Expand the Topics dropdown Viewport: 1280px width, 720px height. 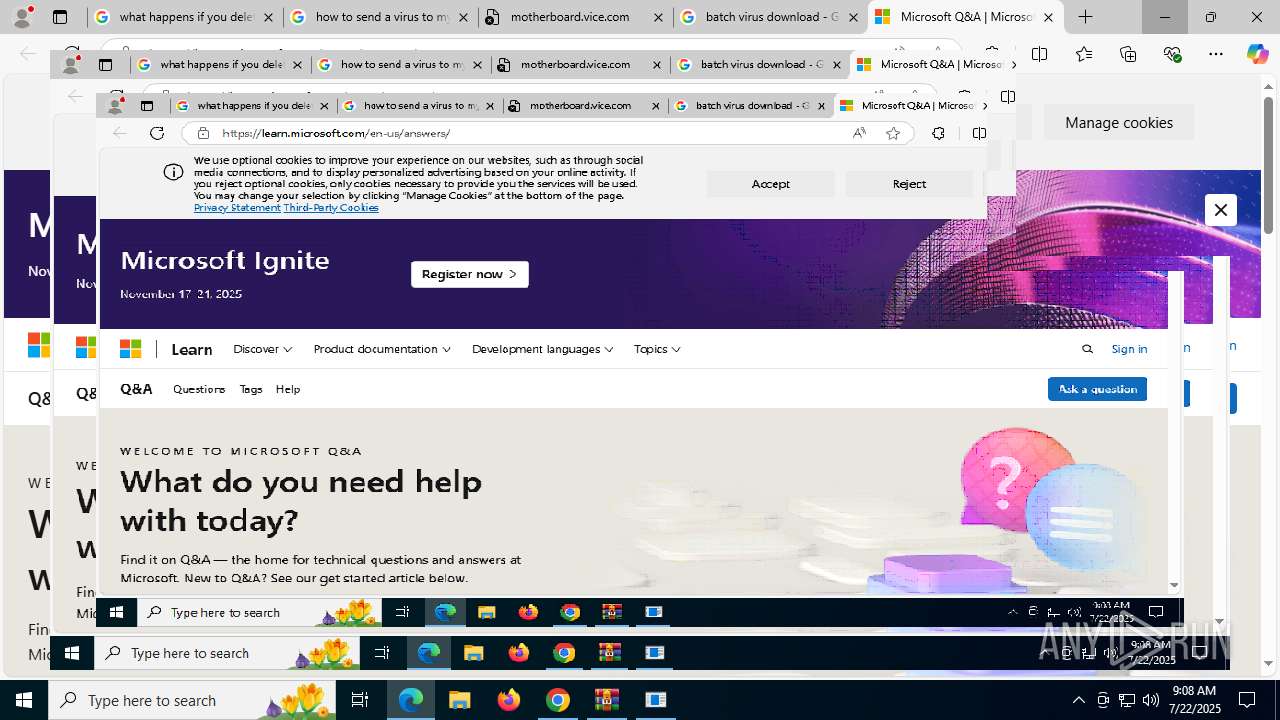pos(657,349)
